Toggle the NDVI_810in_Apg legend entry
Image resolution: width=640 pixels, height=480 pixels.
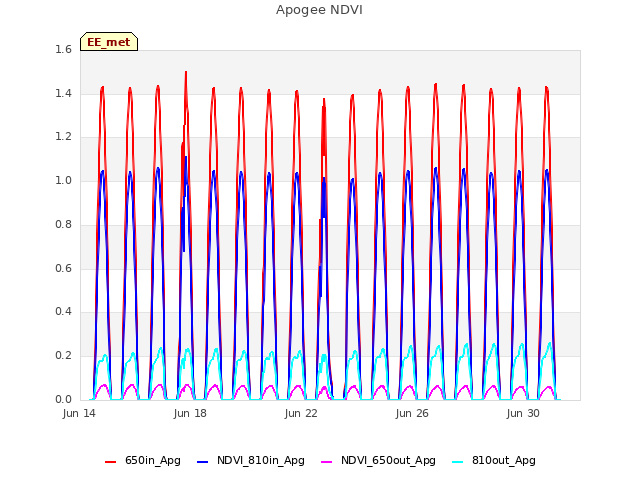click(x=251, y=461)
